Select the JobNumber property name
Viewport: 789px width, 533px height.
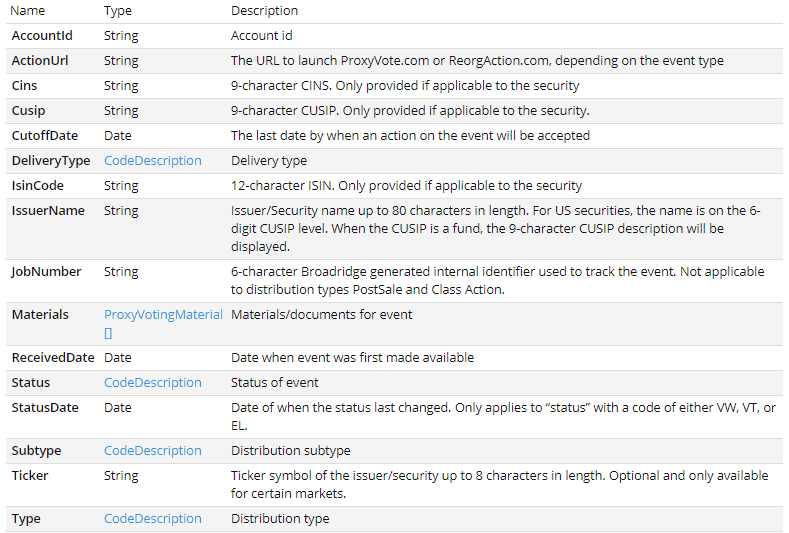(x=46, y=271)
